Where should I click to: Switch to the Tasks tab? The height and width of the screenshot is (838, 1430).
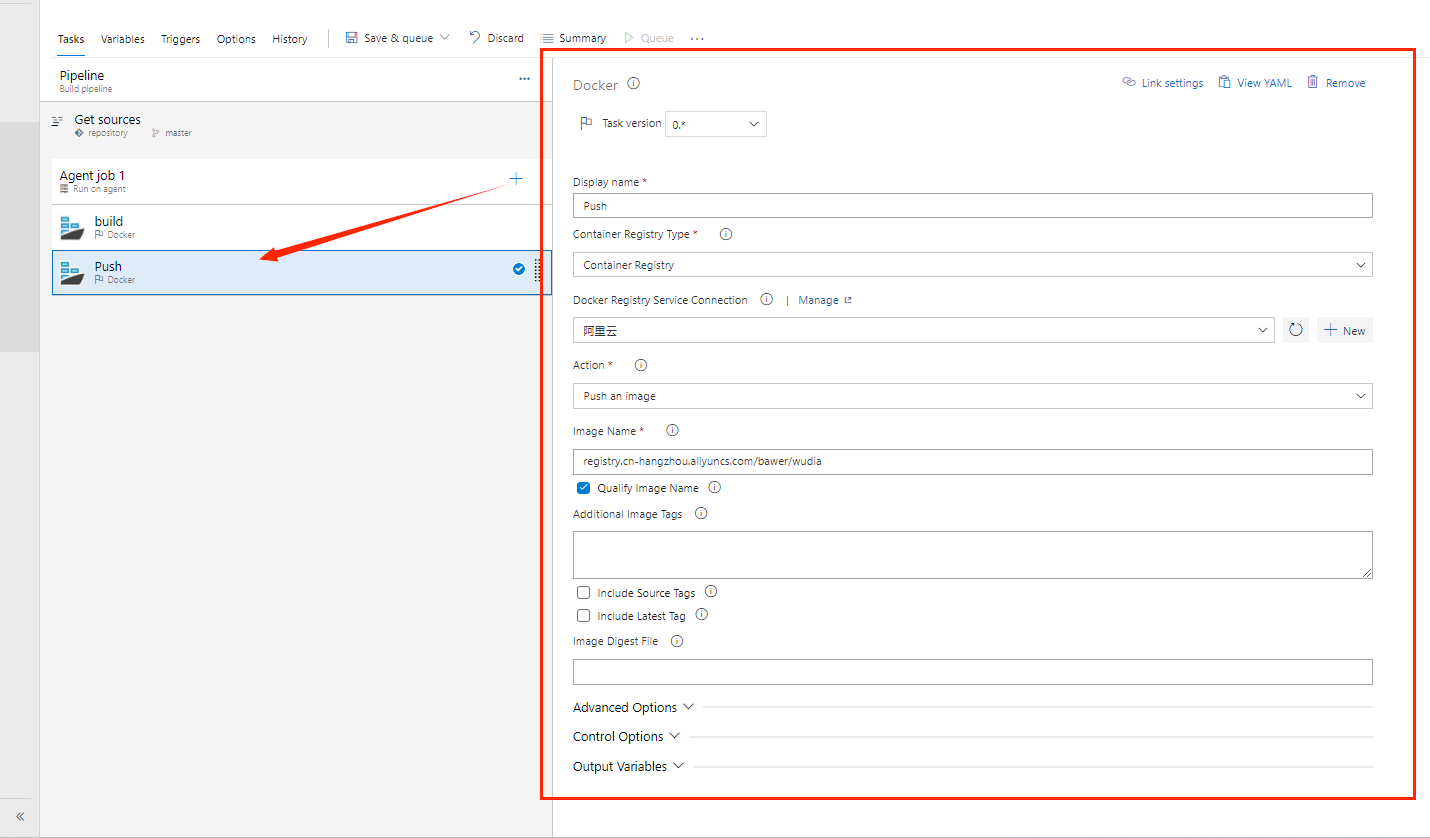[x=71, y=39]
